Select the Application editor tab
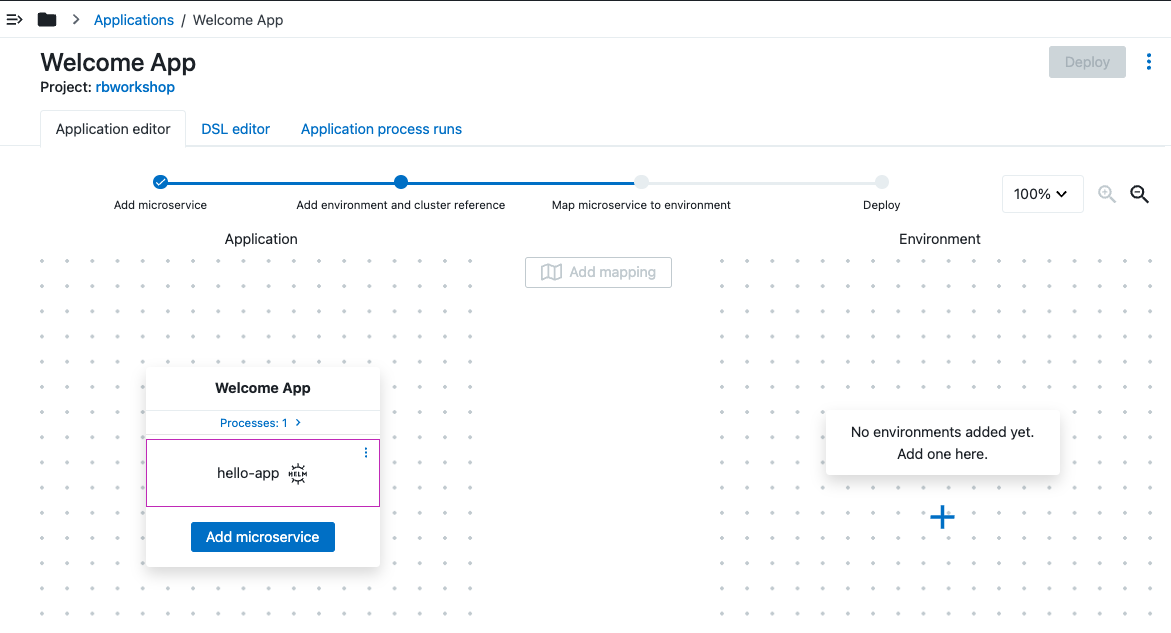This screenshot has width=1171, height=633. pyautogui.click(x=113, y=128)
